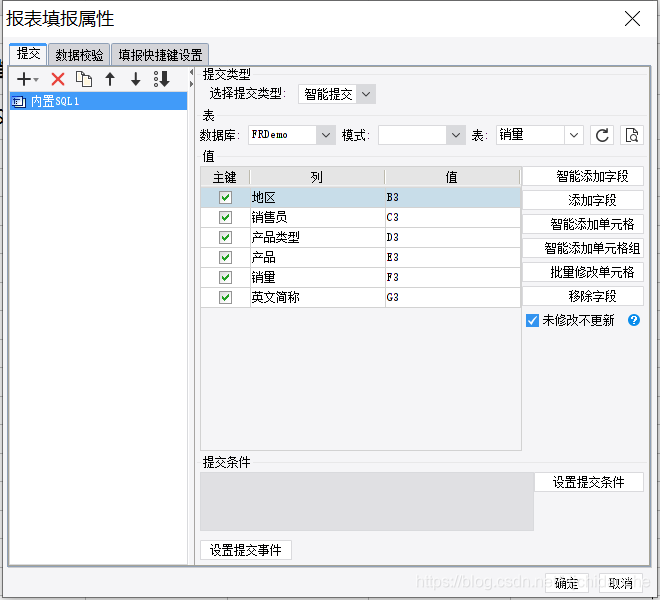Select the 地区 column cell
Viewport: 660px width, 600px height.
pos(317,197)
